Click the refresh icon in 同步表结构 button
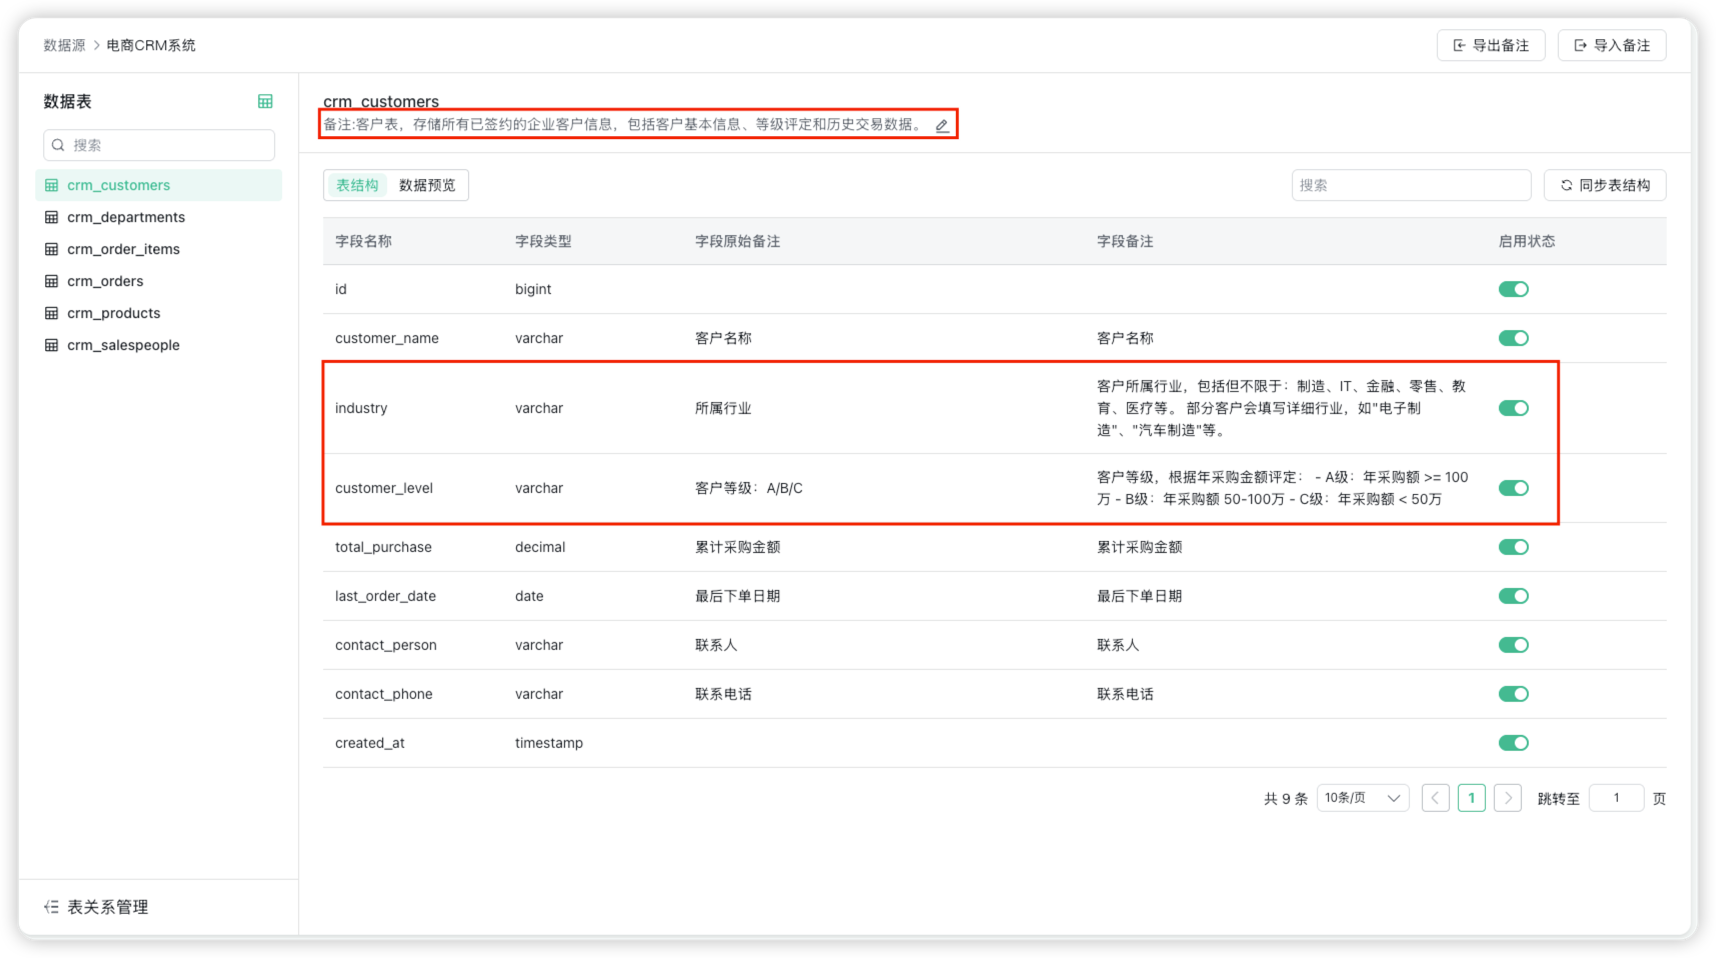This screenshot has width=1716, height=958. [1566, 185]
